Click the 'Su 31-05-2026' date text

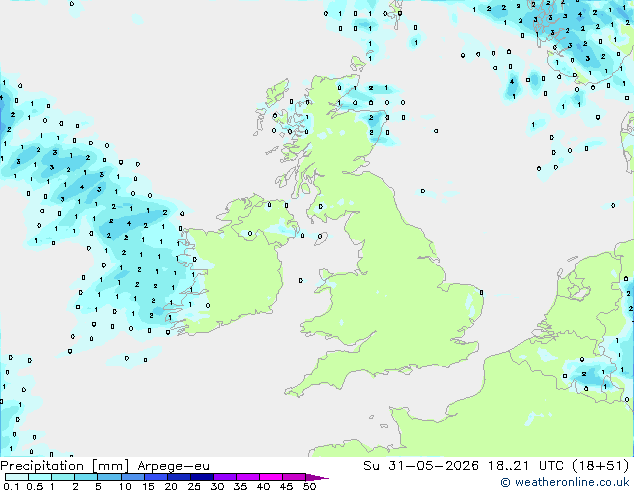[421, 466]
